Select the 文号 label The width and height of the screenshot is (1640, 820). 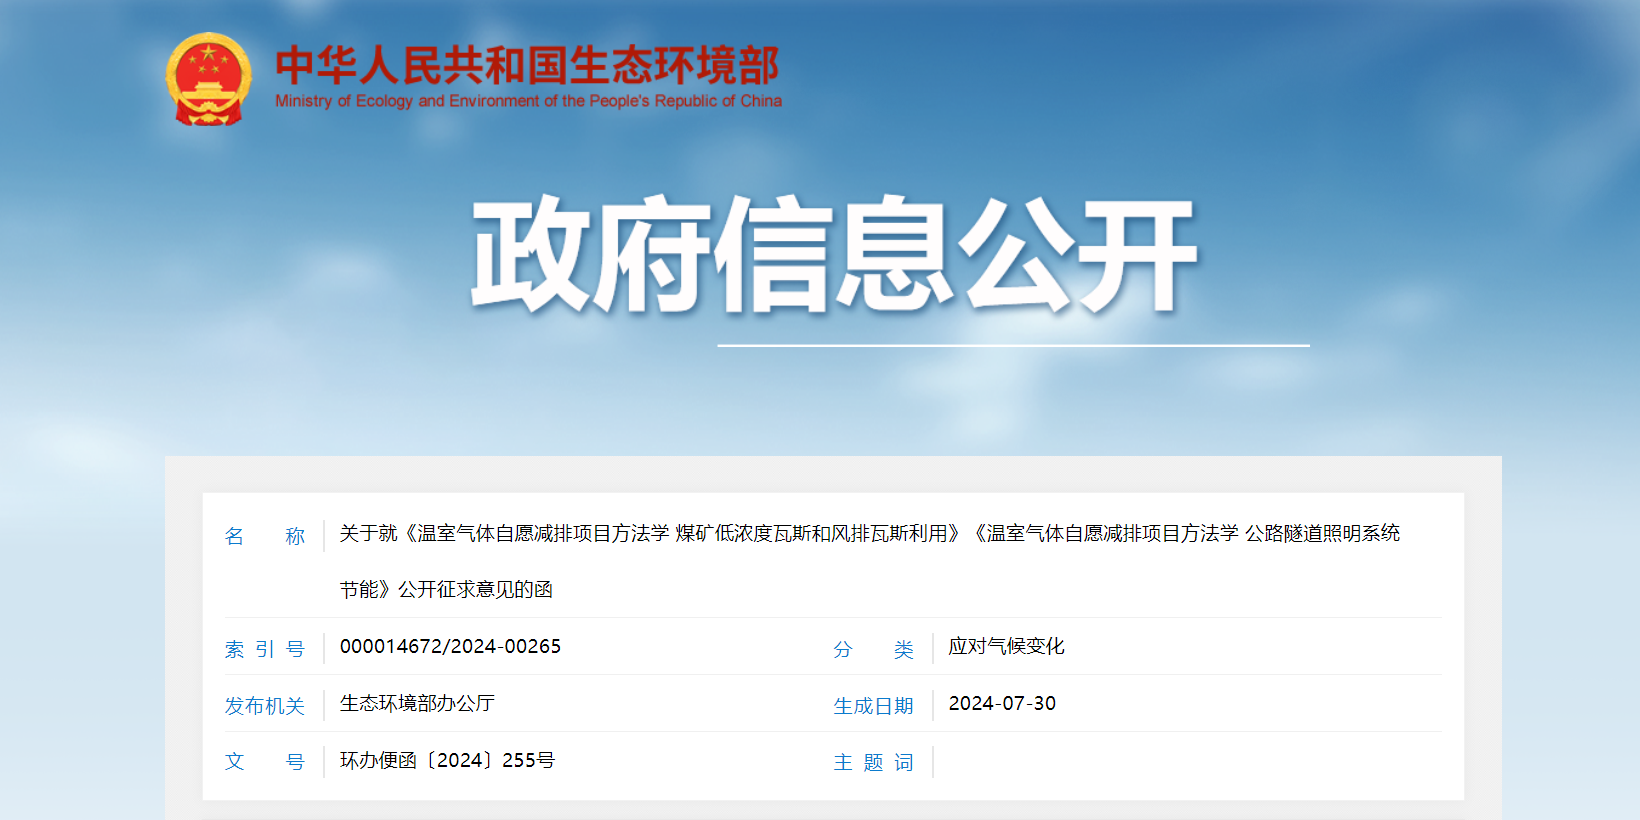(x=264, y=762)
